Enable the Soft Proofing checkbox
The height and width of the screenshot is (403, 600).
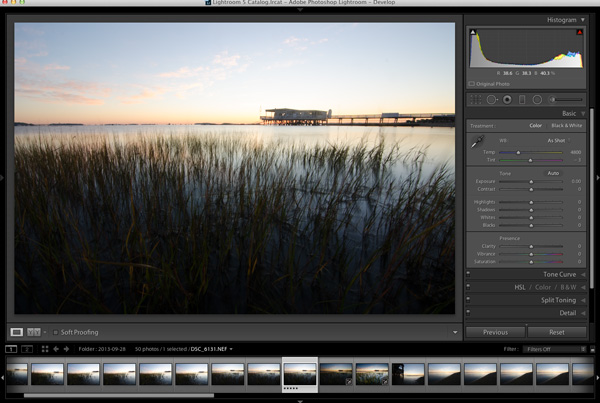55,332
